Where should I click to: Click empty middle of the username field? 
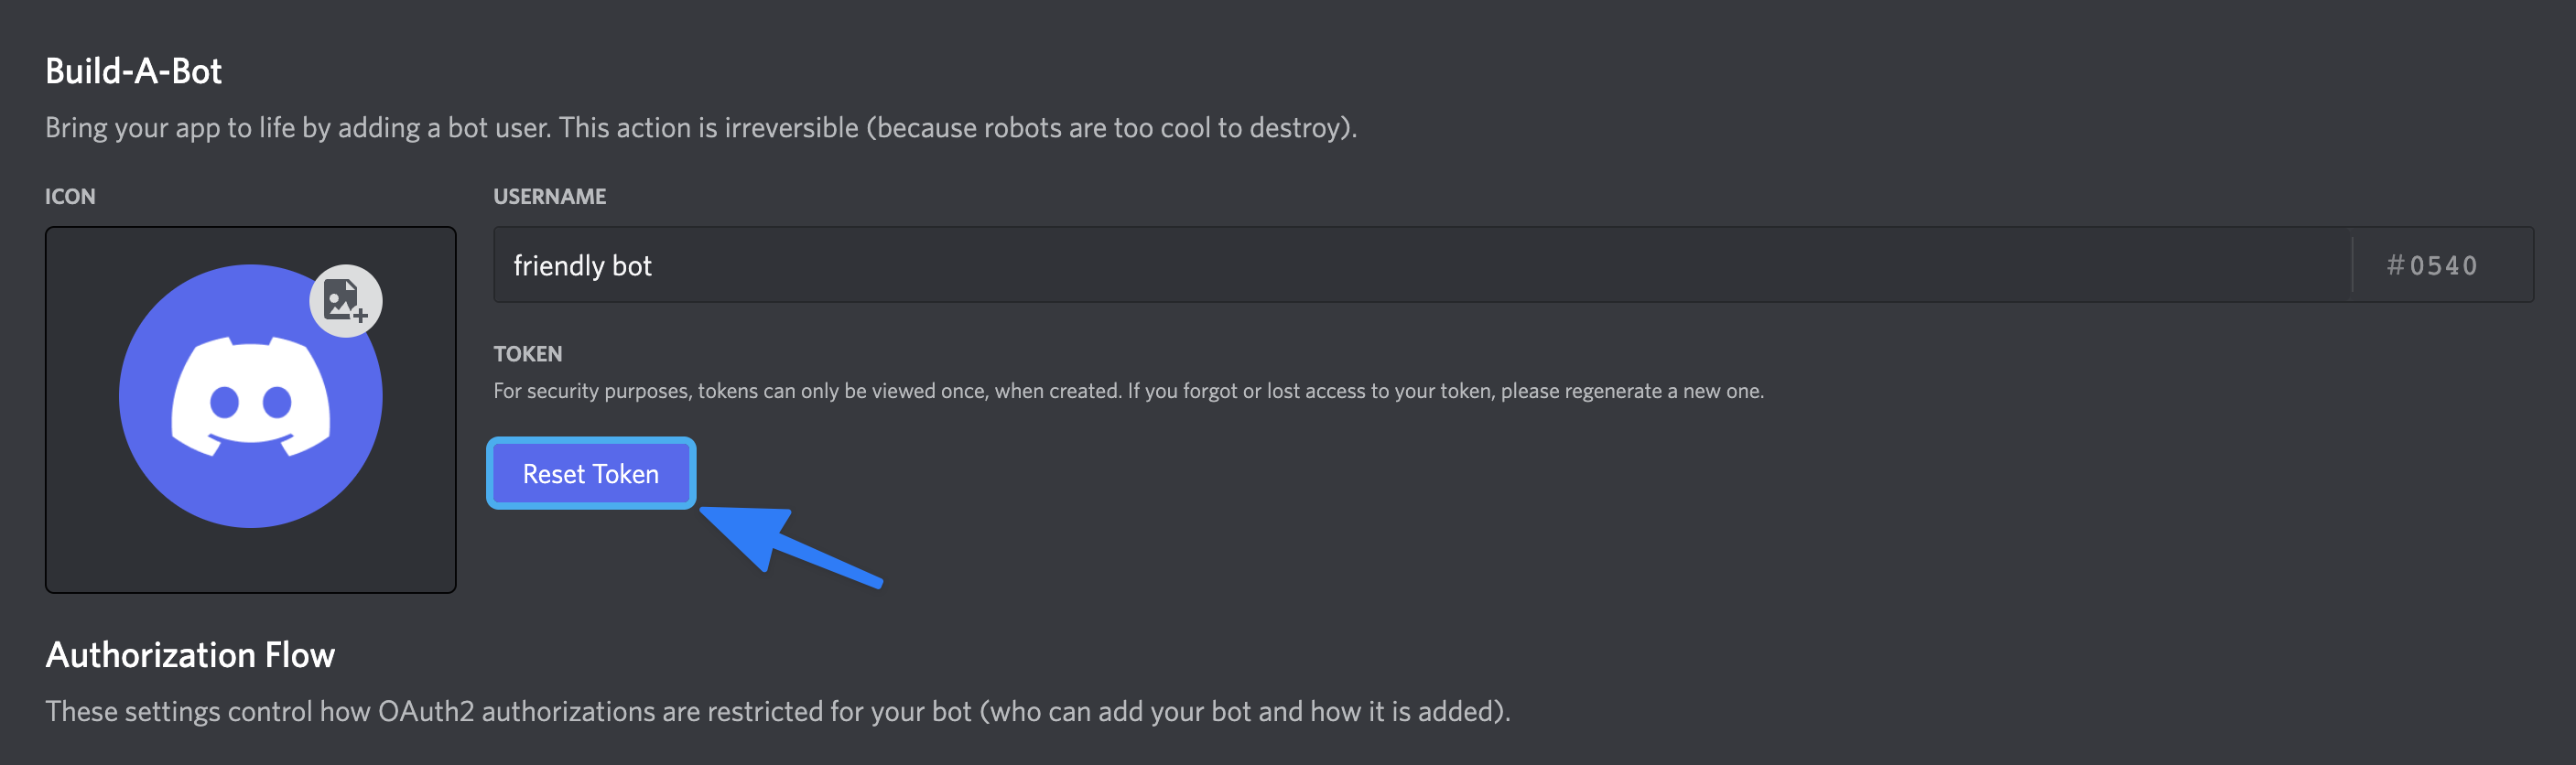coord(1400,266)
